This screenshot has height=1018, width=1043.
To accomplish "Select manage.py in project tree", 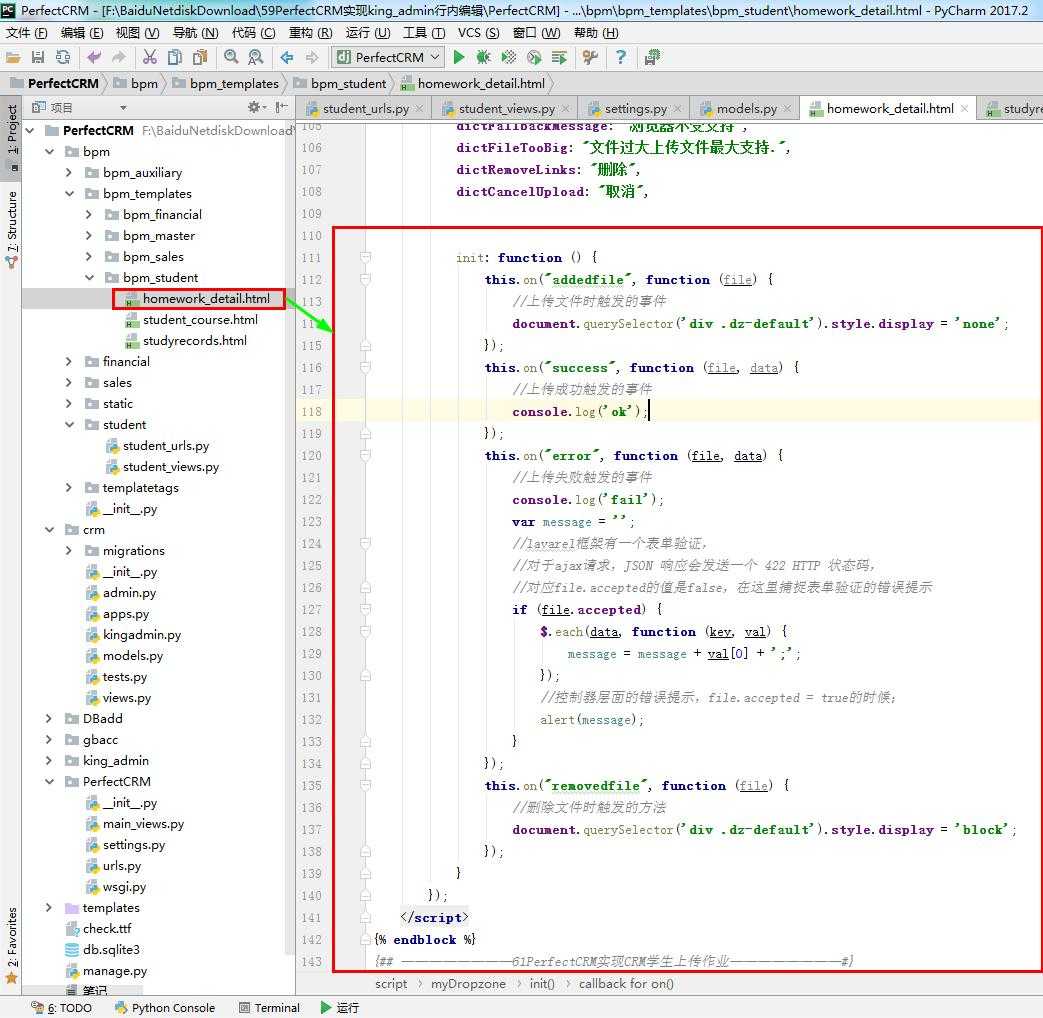I will click(x=114, y=971).
